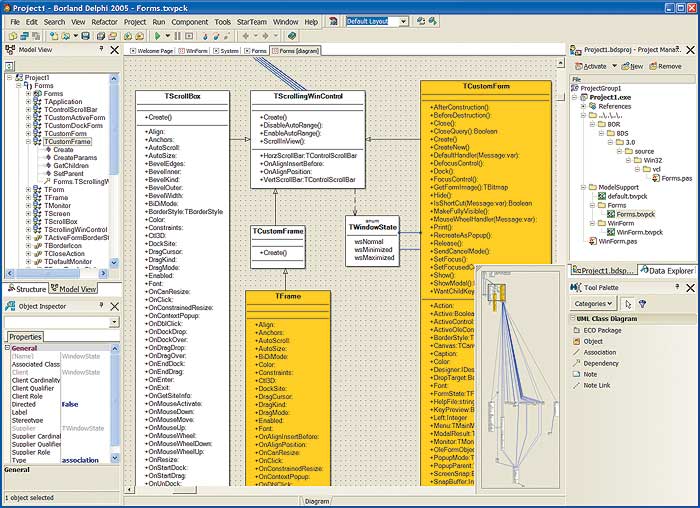Click the Open file toolbar icon
The image size is (700, 508).
[66, 36]
